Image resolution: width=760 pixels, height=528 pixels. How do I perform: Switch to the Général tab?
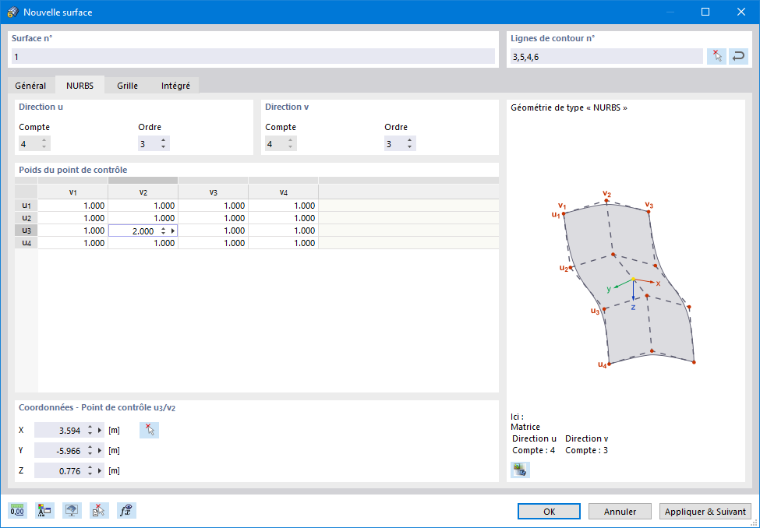[31, 85]
